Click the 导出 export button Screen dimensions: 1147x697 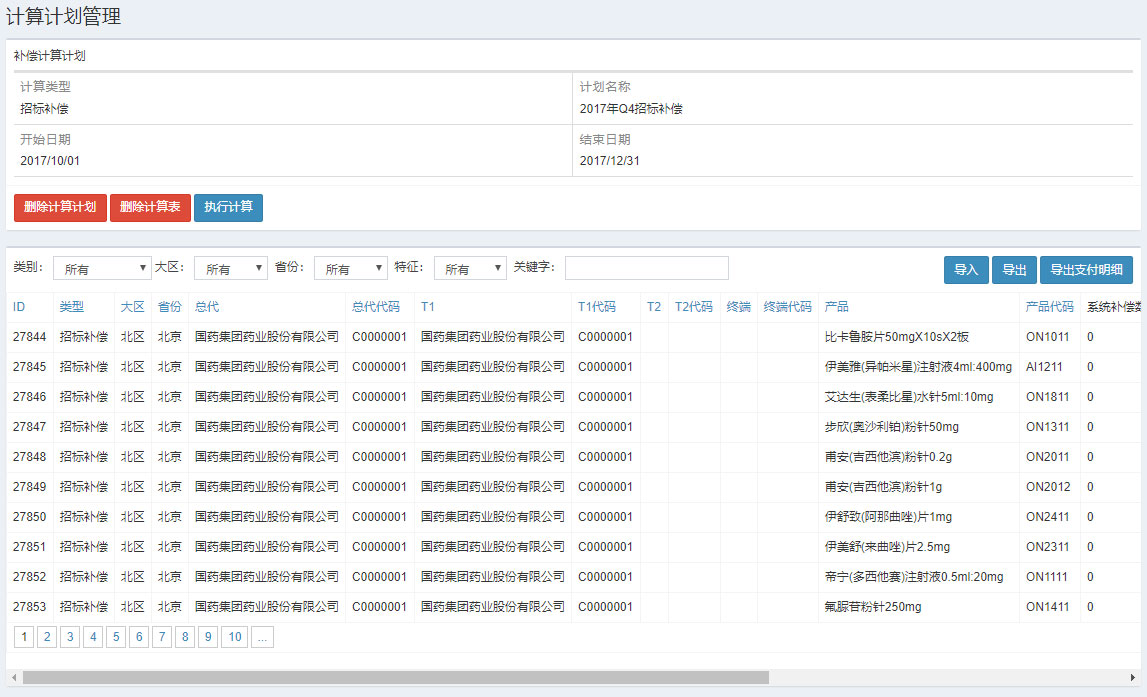[1014, 270]
